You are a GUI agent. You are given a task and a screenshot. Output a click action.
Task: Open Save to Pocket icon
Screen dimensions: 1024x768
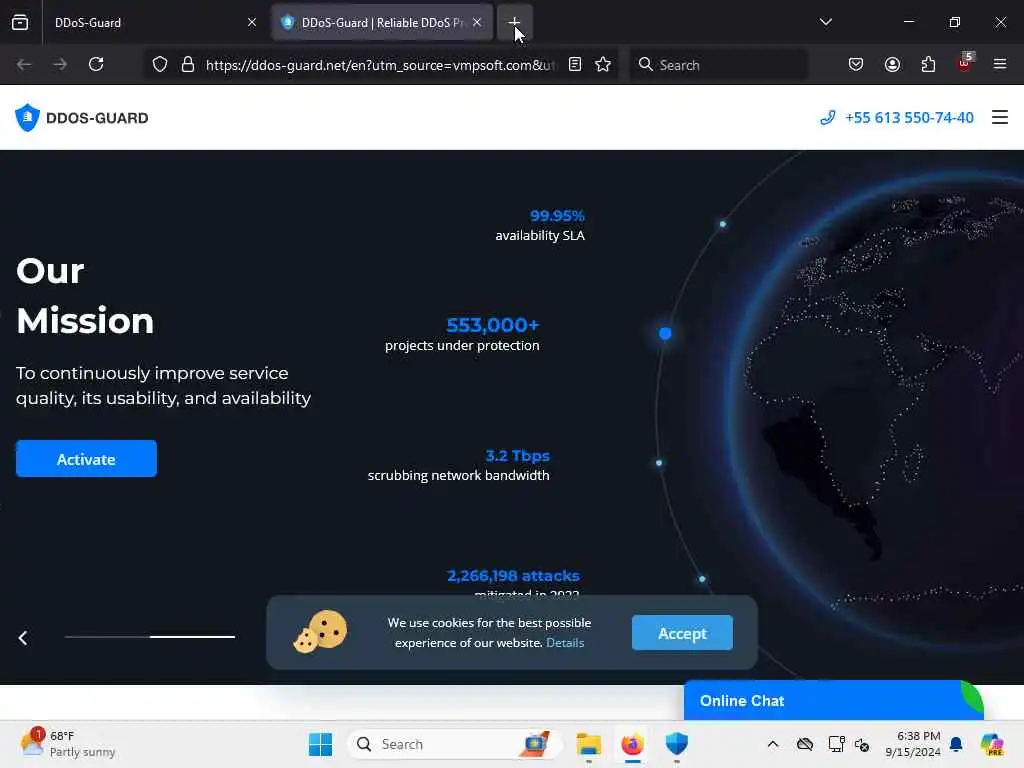pos(856,65)
